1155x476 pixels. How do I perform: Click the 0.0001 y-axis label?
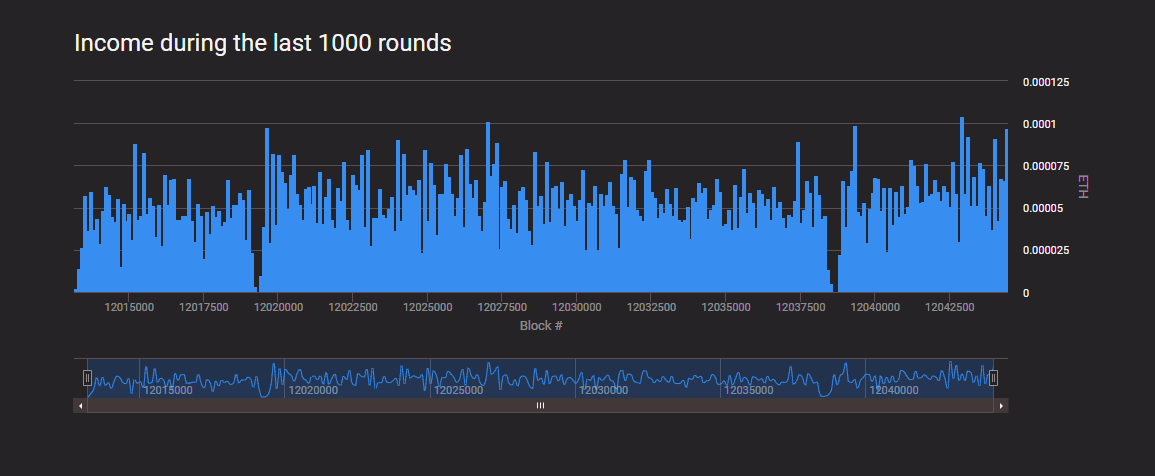coord(1039,124)
